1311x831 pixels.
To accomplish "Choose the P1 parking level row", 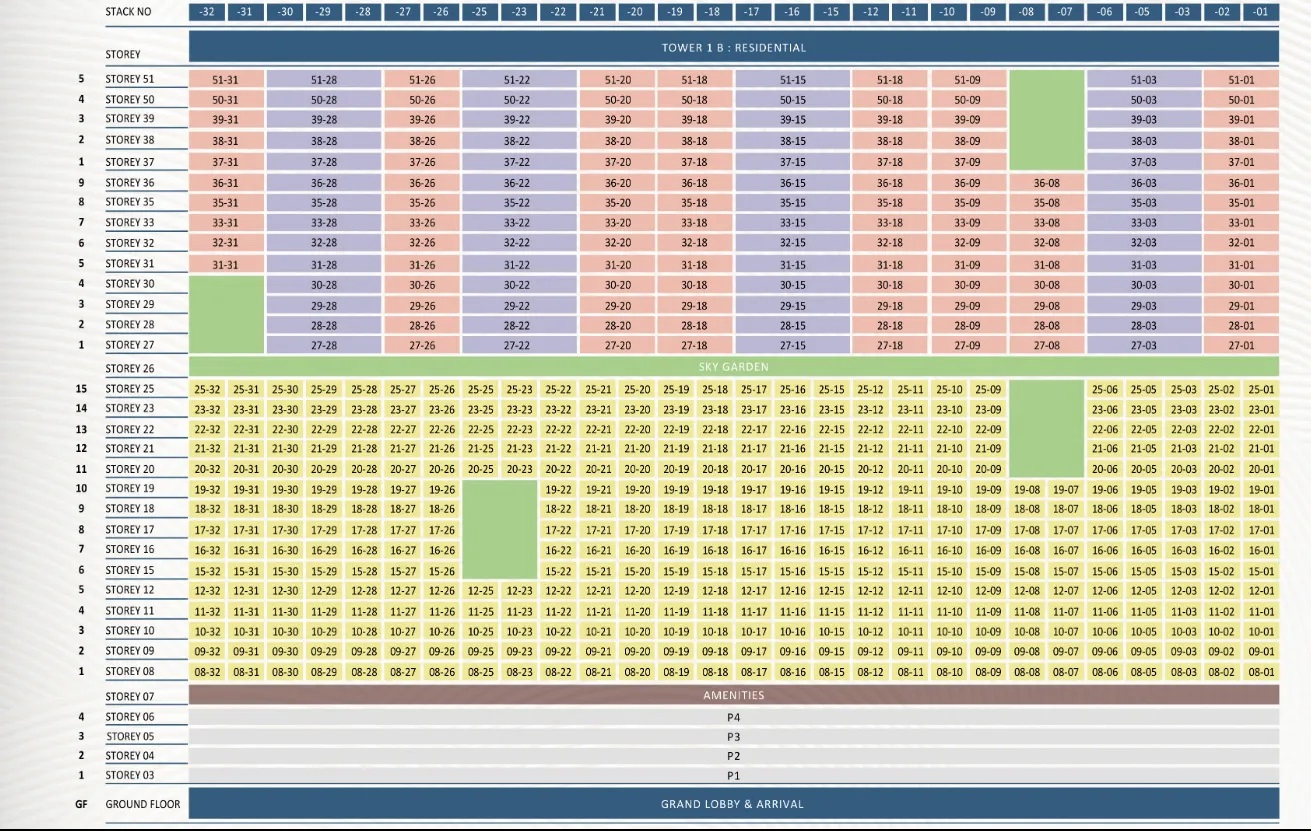I will point(733,775).
